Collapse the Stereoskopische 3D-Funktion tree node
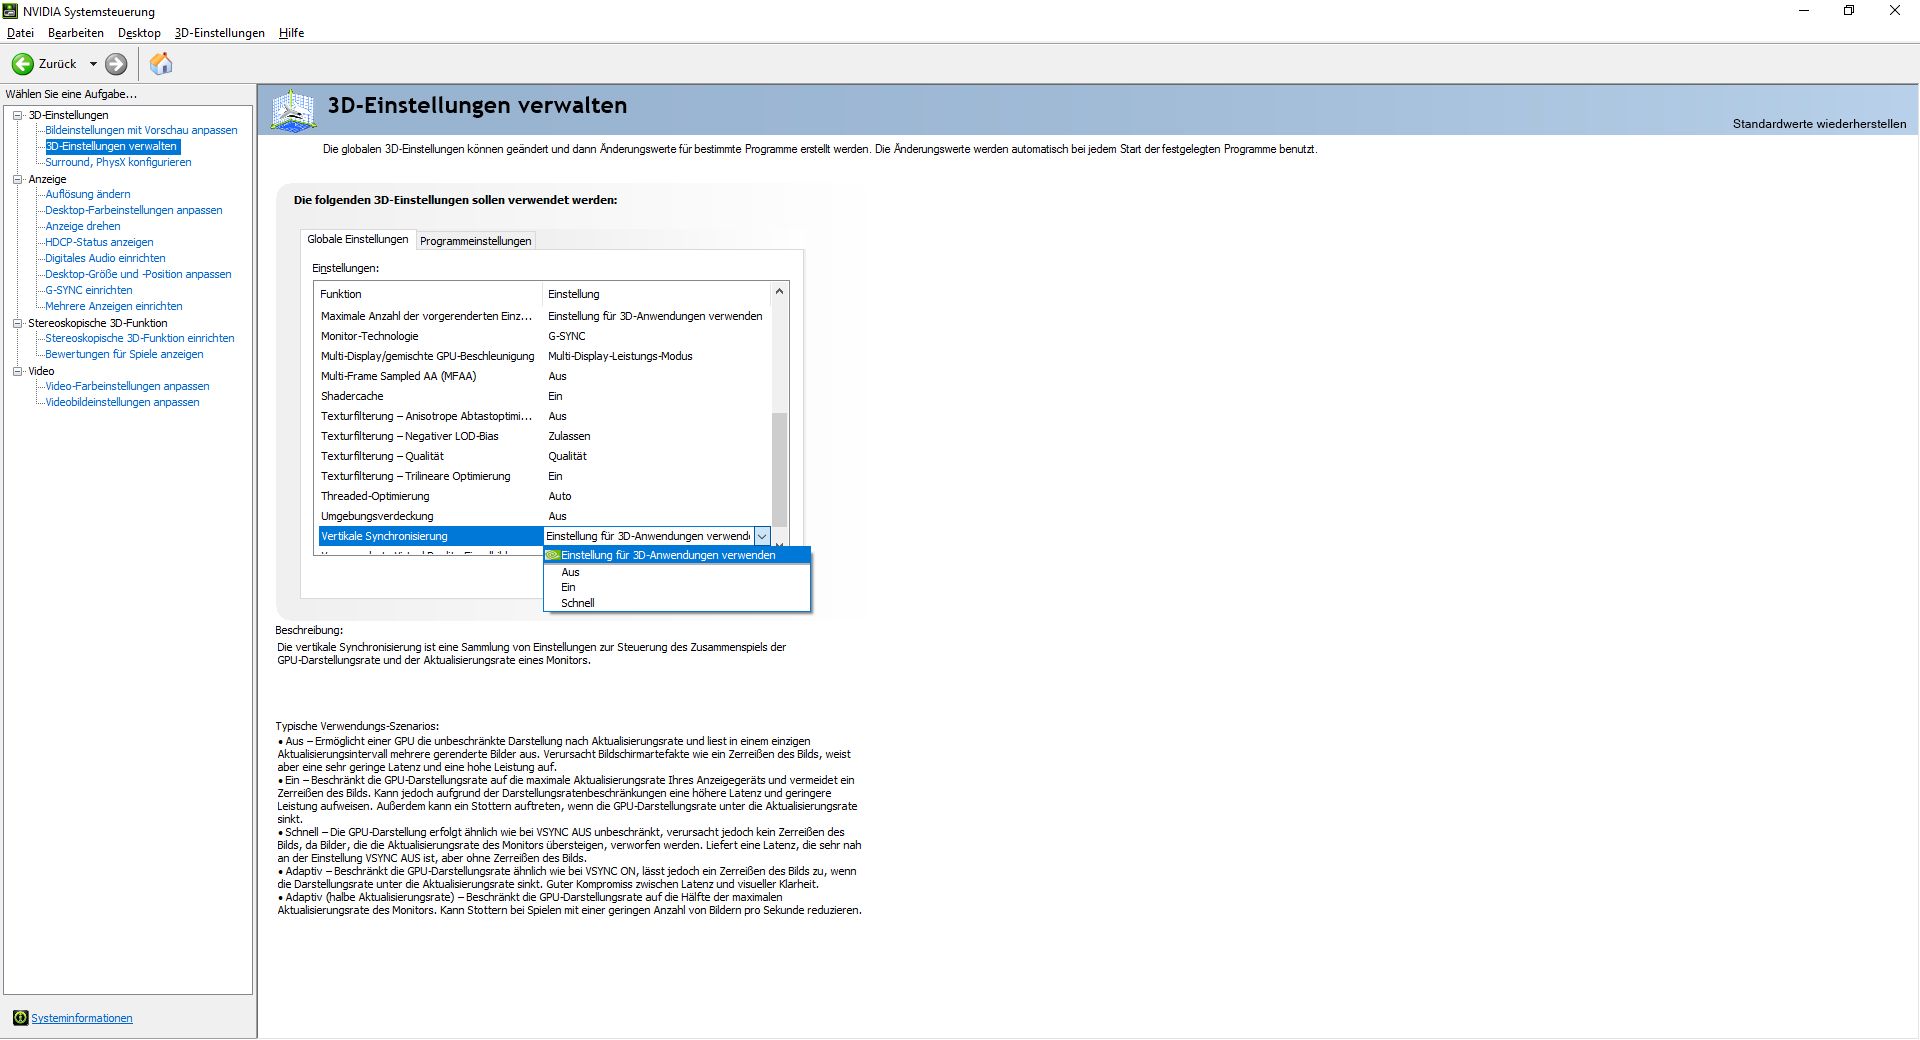1920x1040 pixels. (17, 323)
